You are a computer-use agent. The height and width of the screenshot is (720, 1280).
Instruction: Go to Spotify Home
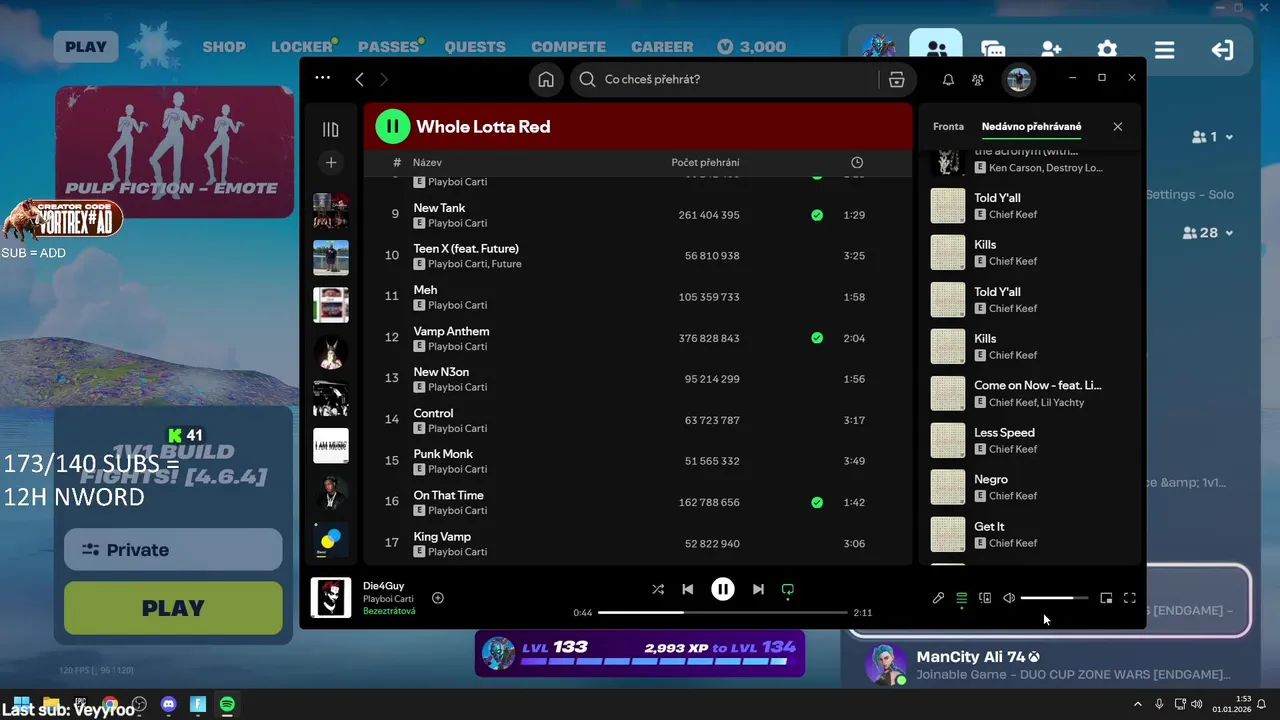coord(546,79)
